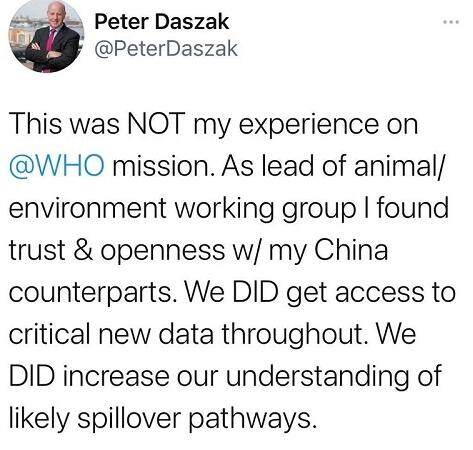Screen dimensions: 473x450
Task: Visit the @PeterDaszak handle
Action: (166, 49)
